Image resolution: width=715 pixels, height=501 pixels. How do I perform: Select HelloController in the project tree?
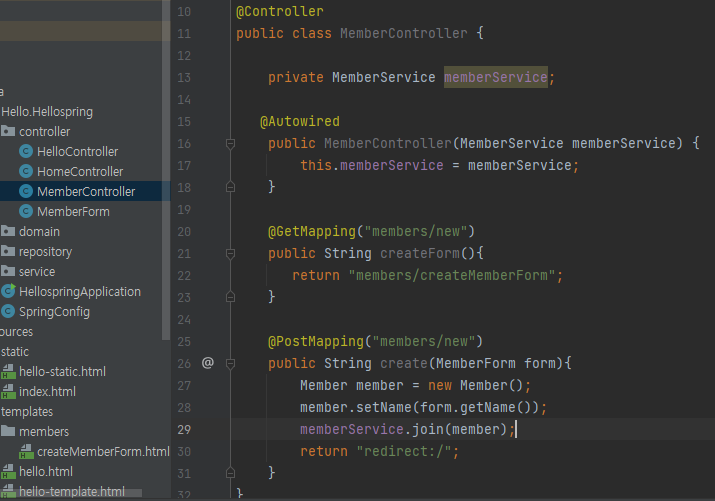coord(78,151)
